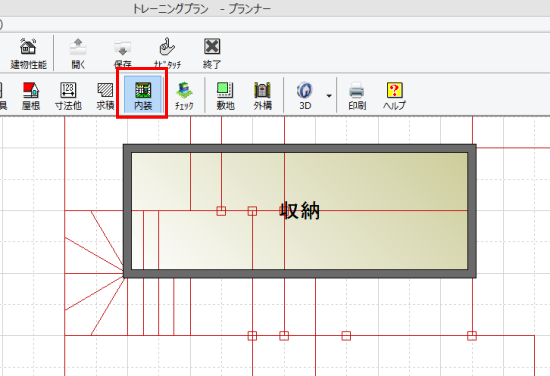Viewport: 550px width, 376px height.
Task: Select the 外構 exterior tool
Action: (x=262, y=96)
